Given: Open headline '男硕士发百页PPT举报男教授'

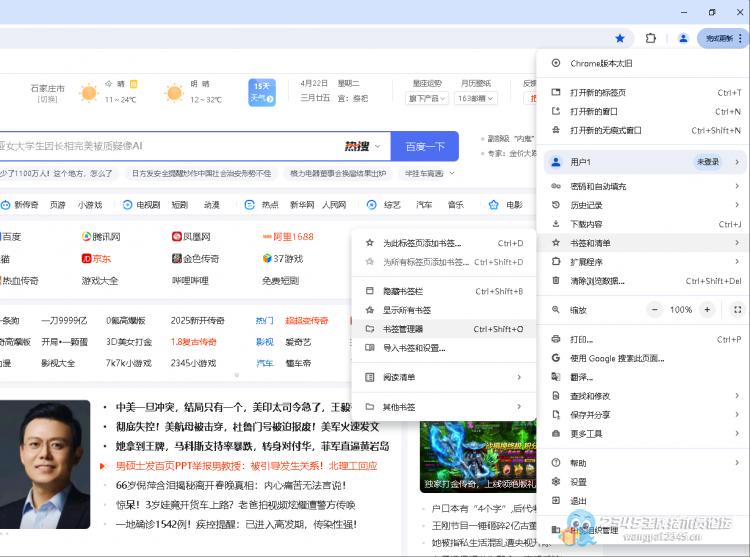Looking at the screenshot, I should coord(246,466).
